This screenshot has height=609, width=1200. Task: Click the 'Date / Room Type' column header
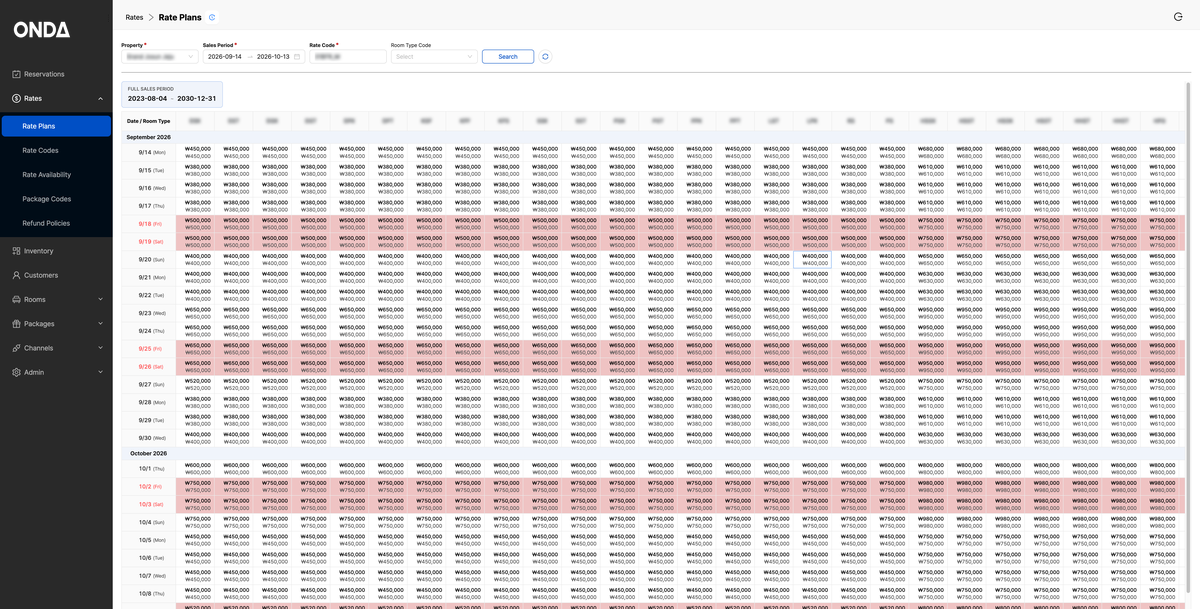(x=147, y=120)
